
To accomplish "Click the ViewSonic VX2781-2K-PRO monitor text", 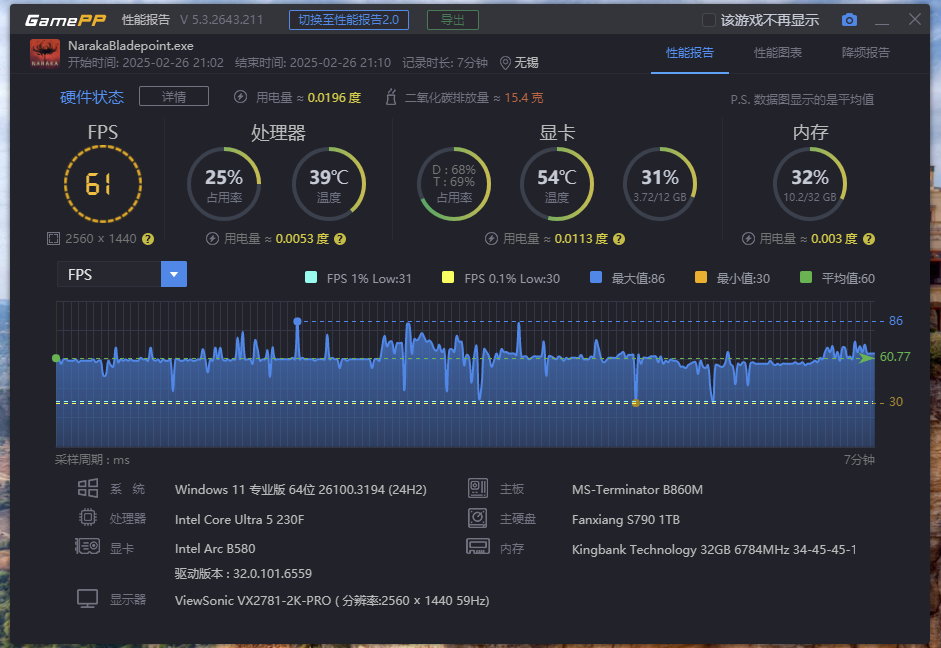I will [x=332, y=601].
